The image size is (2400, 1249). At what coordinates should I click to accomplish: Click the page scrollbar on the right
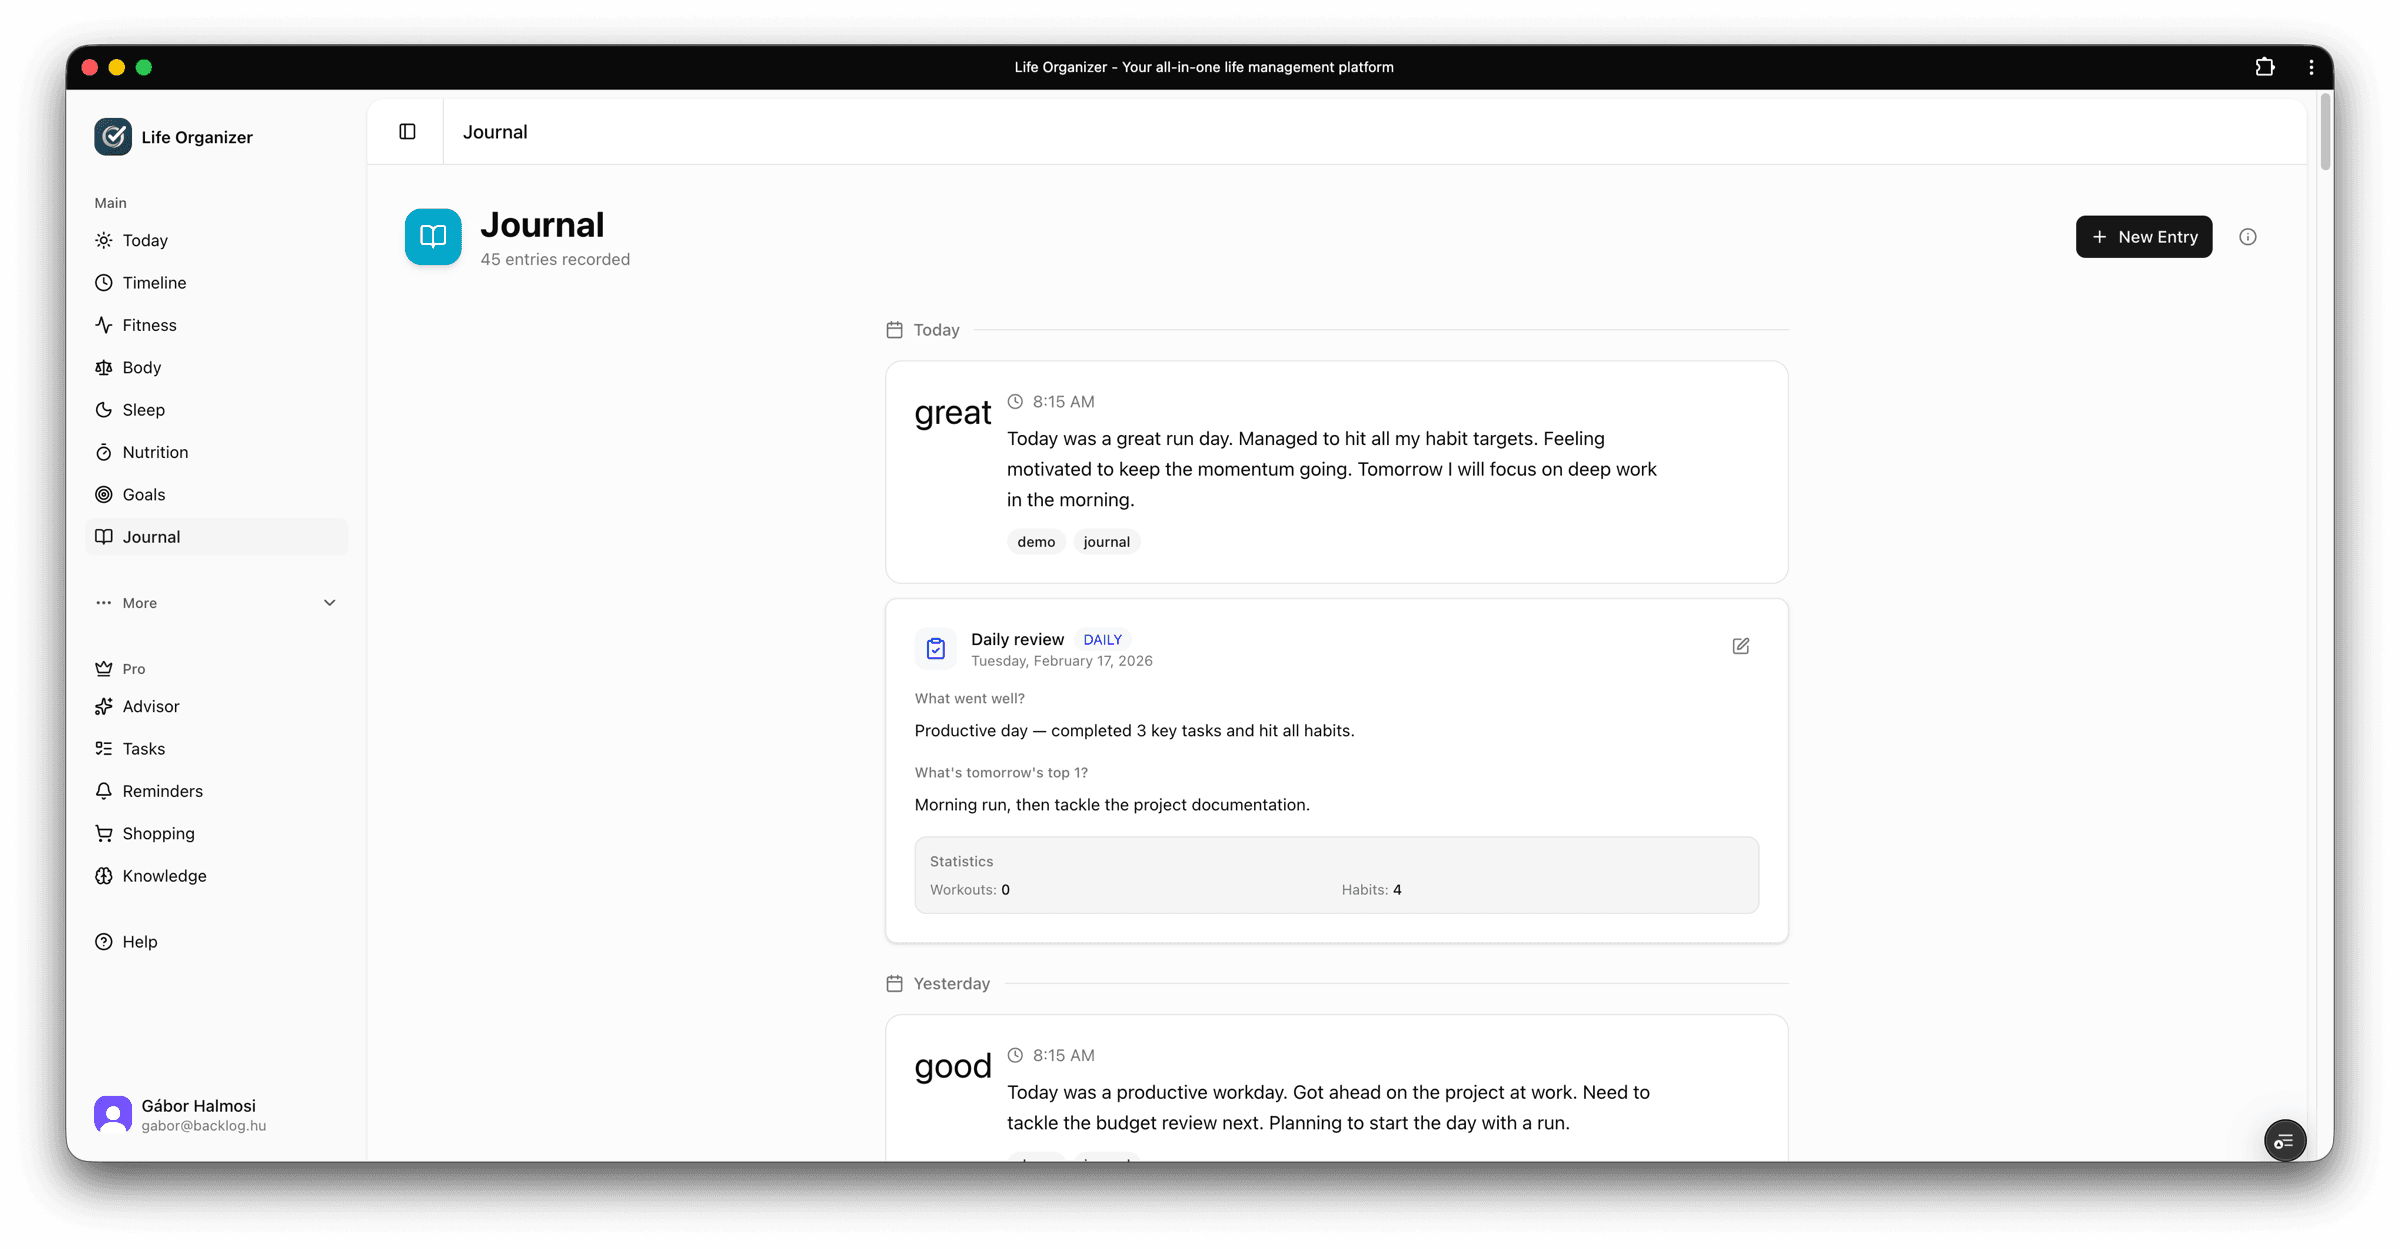(2325, 130)
